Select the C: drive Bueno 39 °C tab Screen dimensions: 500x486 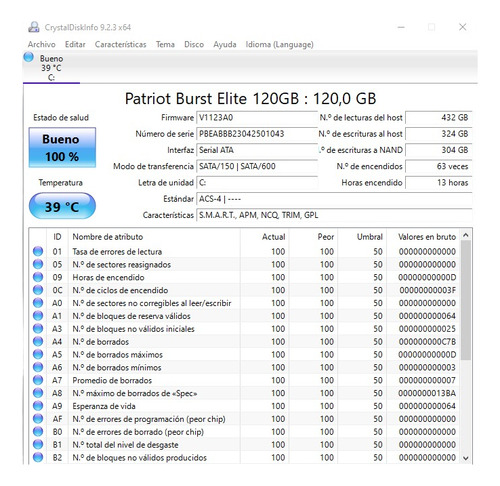(51, 68)
